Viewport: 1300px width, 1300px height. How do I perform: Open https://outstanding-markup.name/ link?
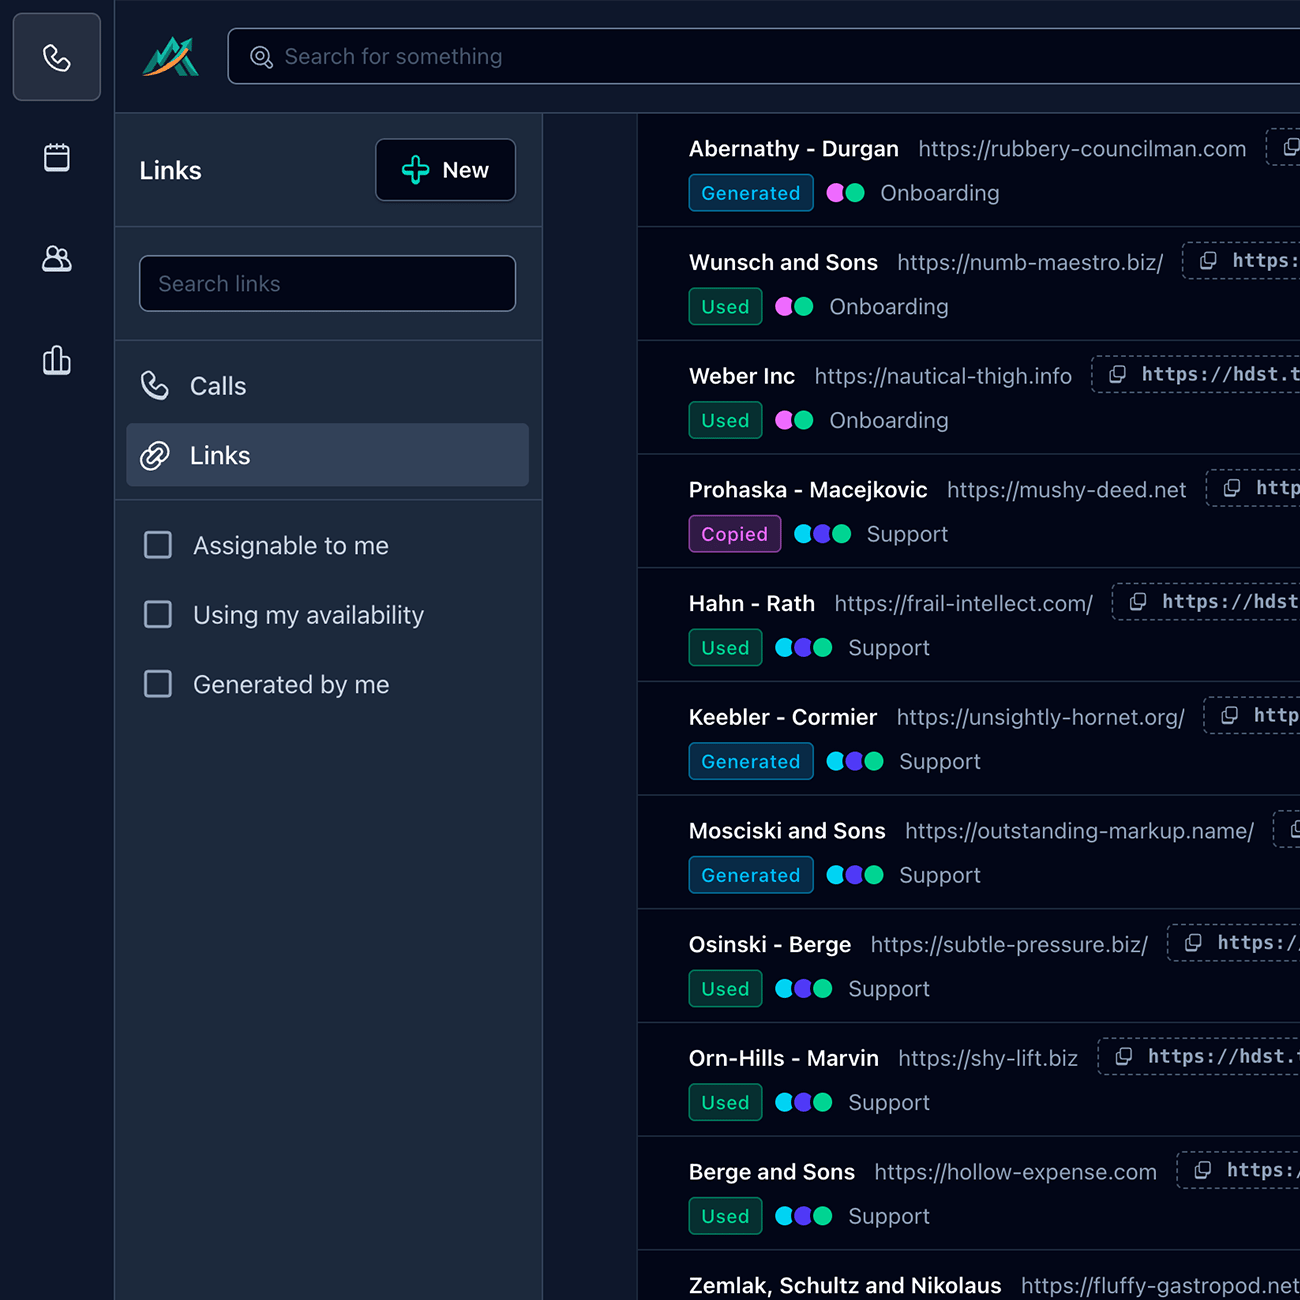pyautogui.click(x=1079, y=831)
